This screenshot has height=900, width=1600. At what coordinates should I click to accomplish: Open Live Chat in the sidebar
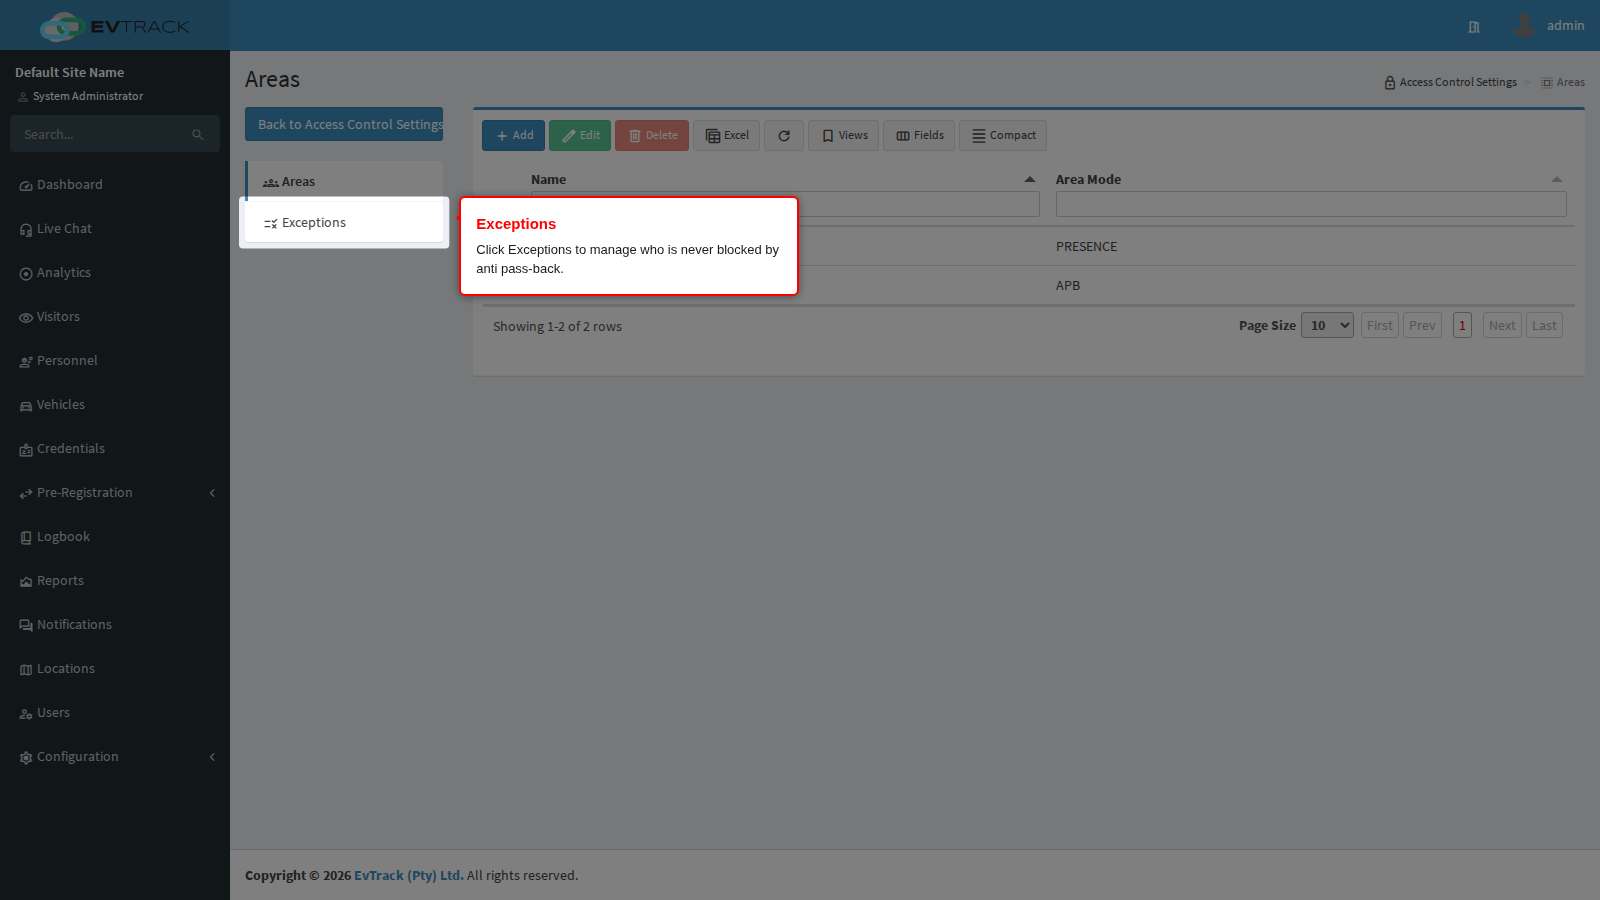(x=115, y=229)
